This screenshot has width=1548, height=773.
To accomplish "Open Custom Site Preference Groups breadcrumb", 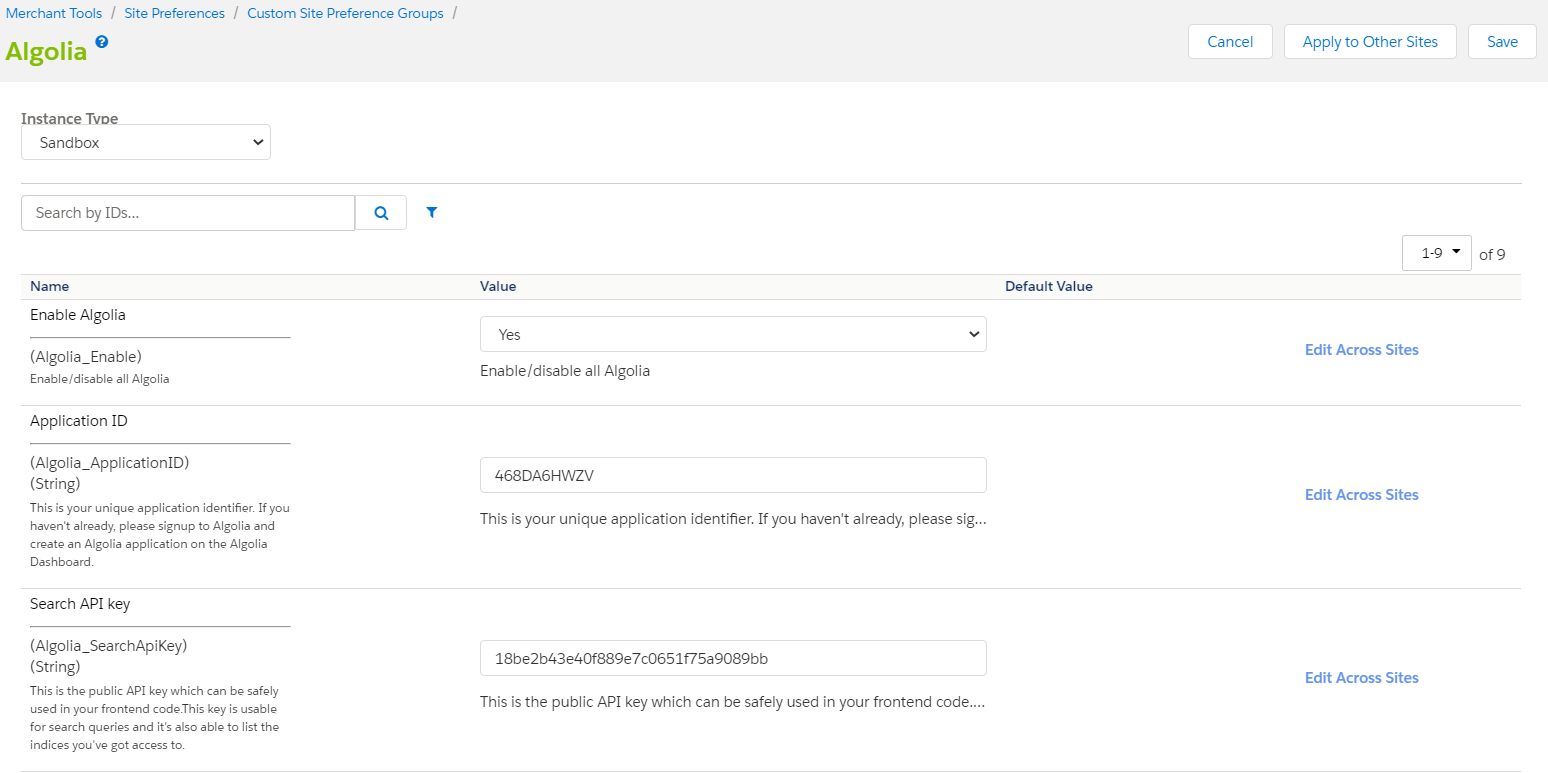I will tap(345, 13).
